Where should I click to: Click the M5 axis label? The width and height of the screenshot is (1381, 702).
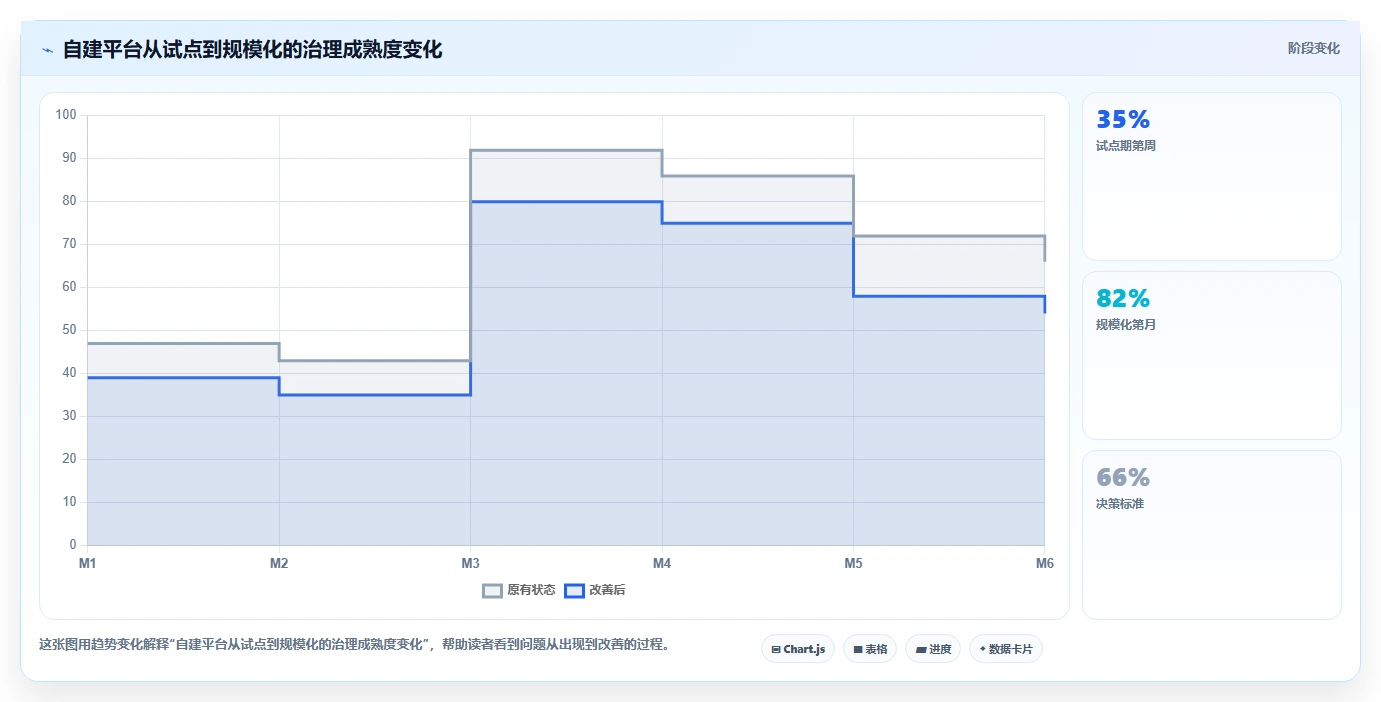[853, 564]
